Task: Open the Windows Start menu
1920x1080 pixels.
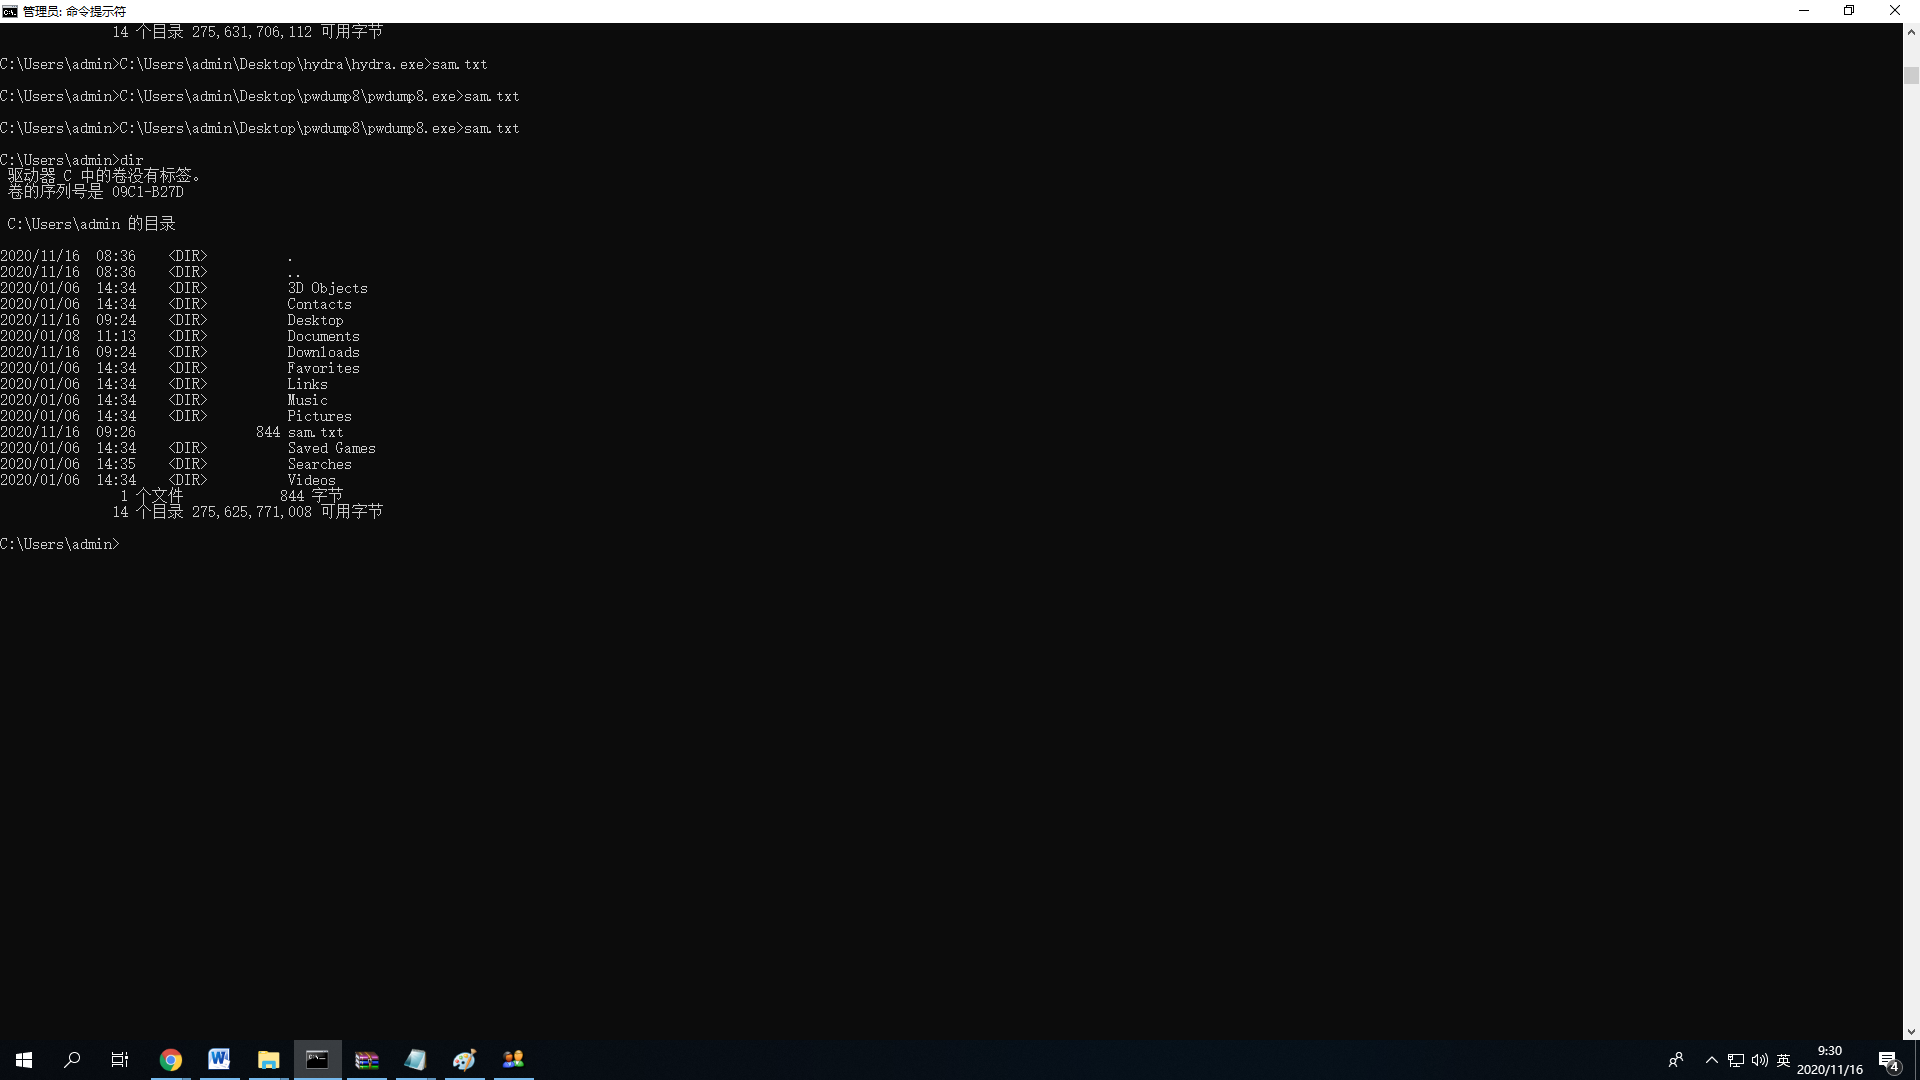Action: coord(24,1060)
